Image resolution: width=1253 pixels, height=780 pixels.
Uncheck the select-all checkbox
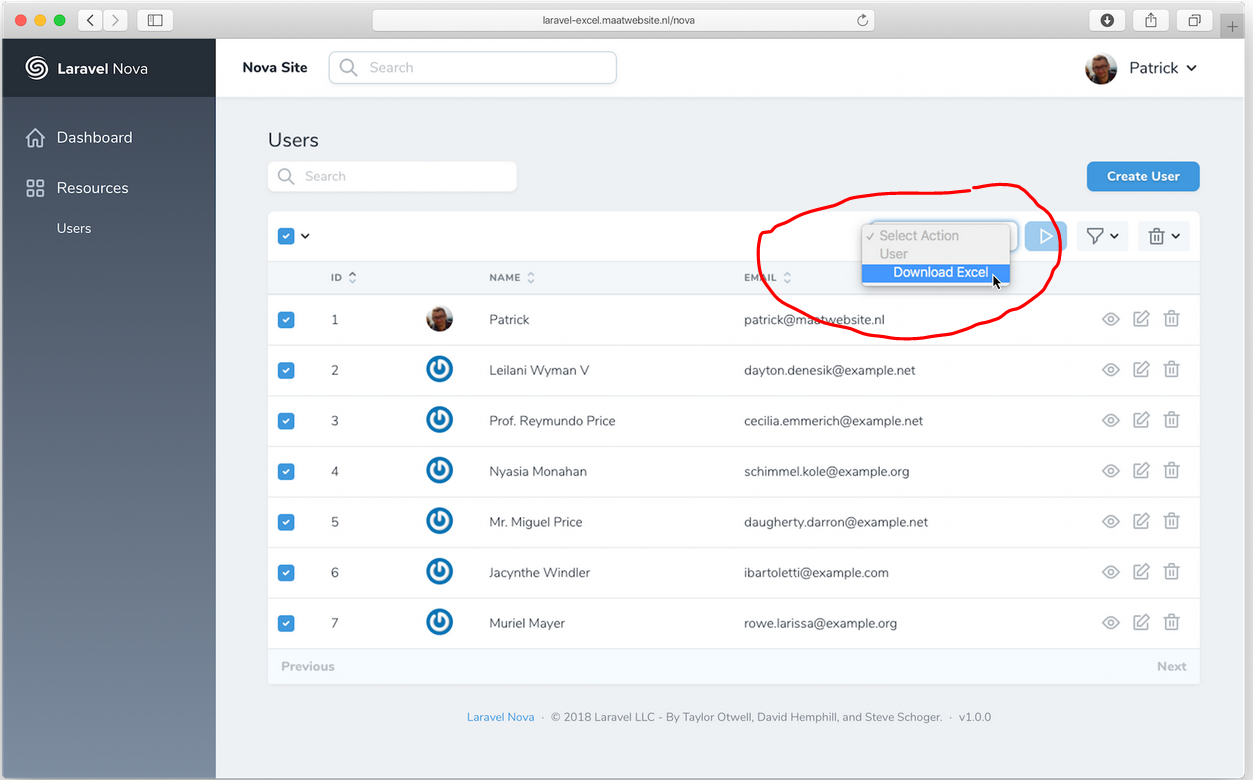point(286,236)
